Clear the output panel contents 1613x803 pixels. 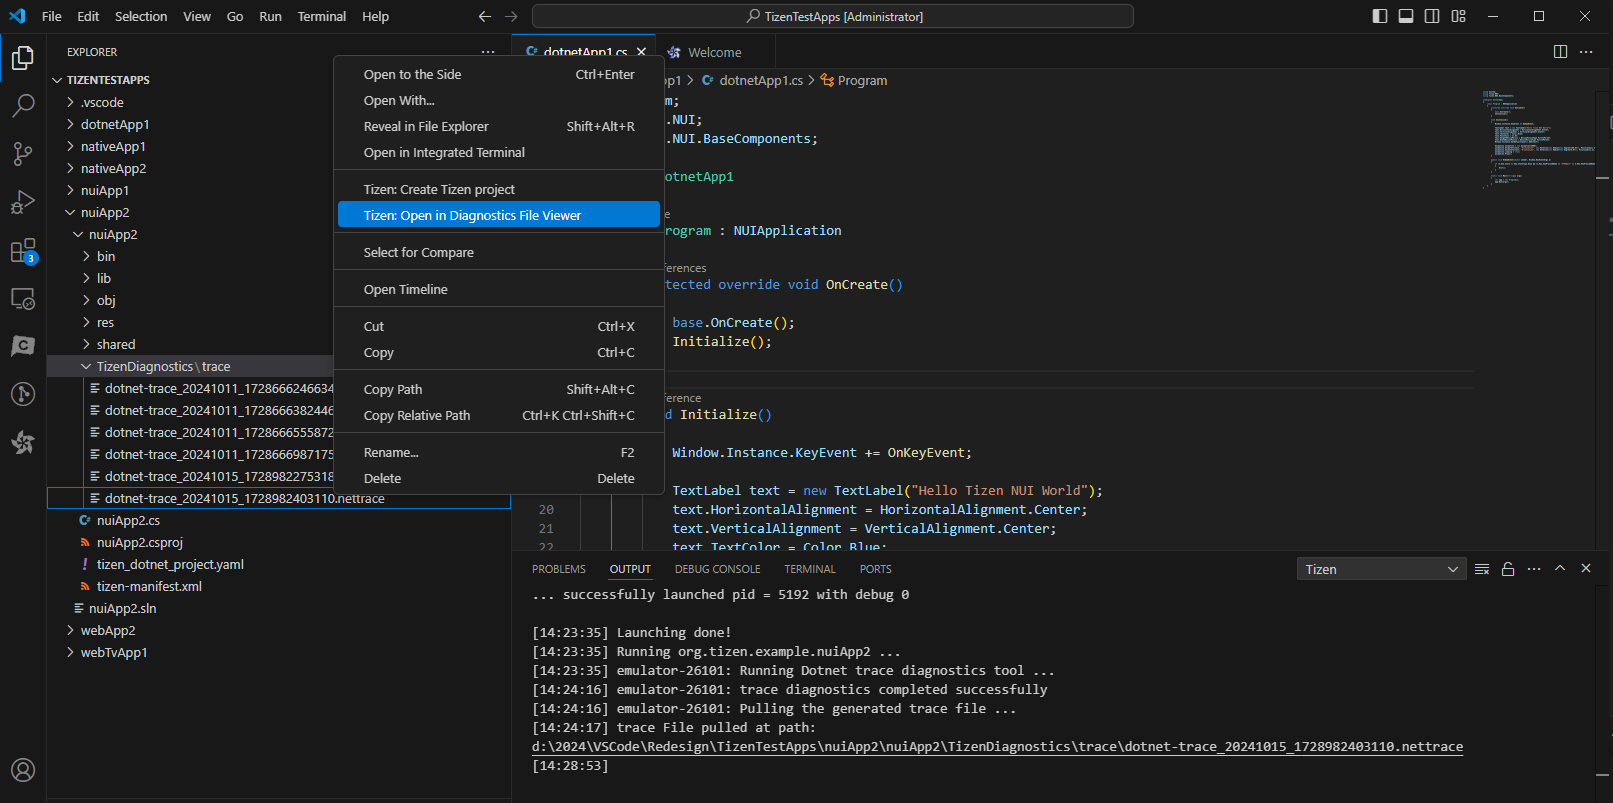[x=1482, y=569]
